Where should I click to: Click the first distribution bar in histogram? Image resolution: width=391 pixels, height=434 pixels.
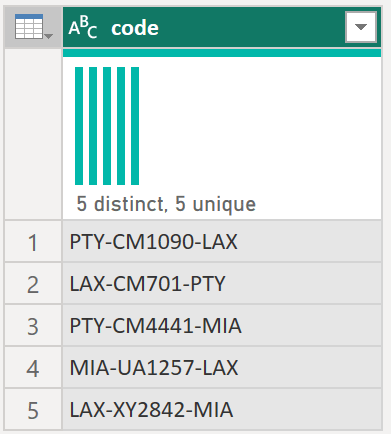[x=79, y=126]
